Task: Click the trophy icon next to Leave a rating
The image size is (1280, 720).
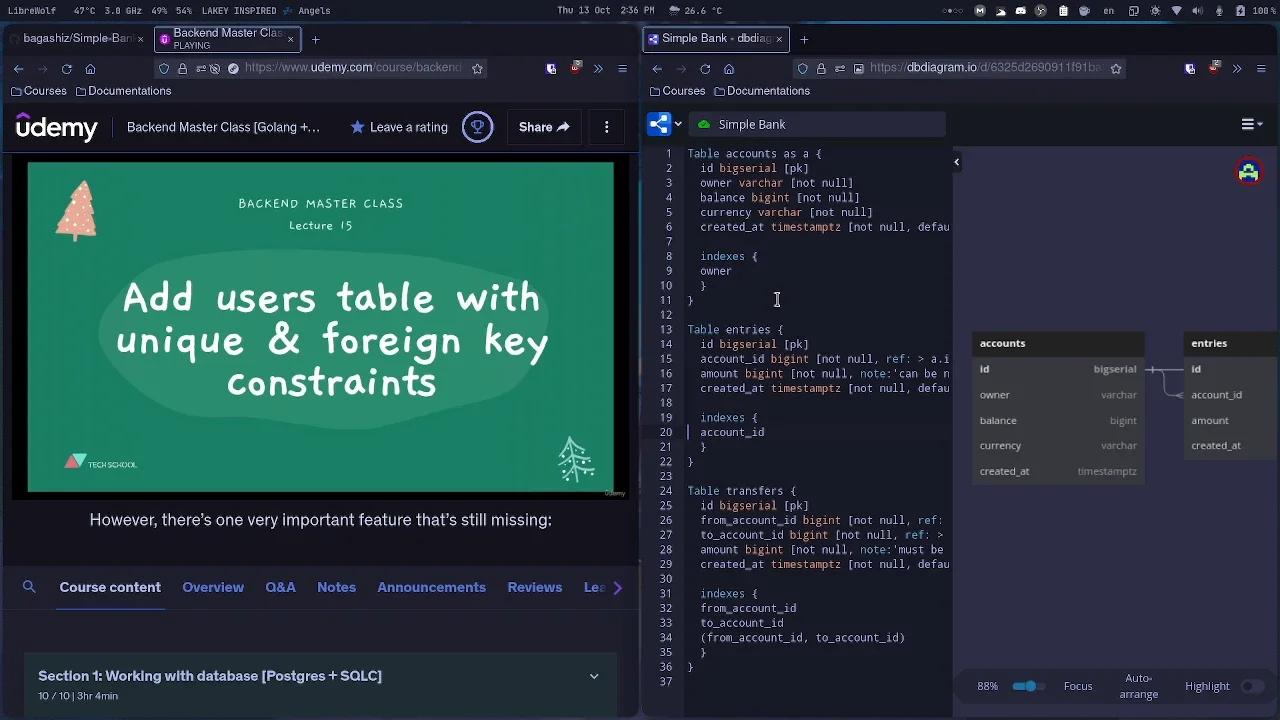Action: (478, 127)
